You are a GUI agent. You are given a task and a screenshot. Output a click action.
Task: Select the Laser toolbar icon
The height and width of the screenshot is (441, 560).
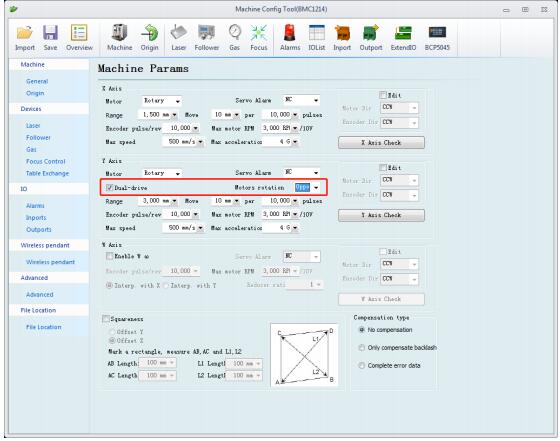click(x=179, y=33)
